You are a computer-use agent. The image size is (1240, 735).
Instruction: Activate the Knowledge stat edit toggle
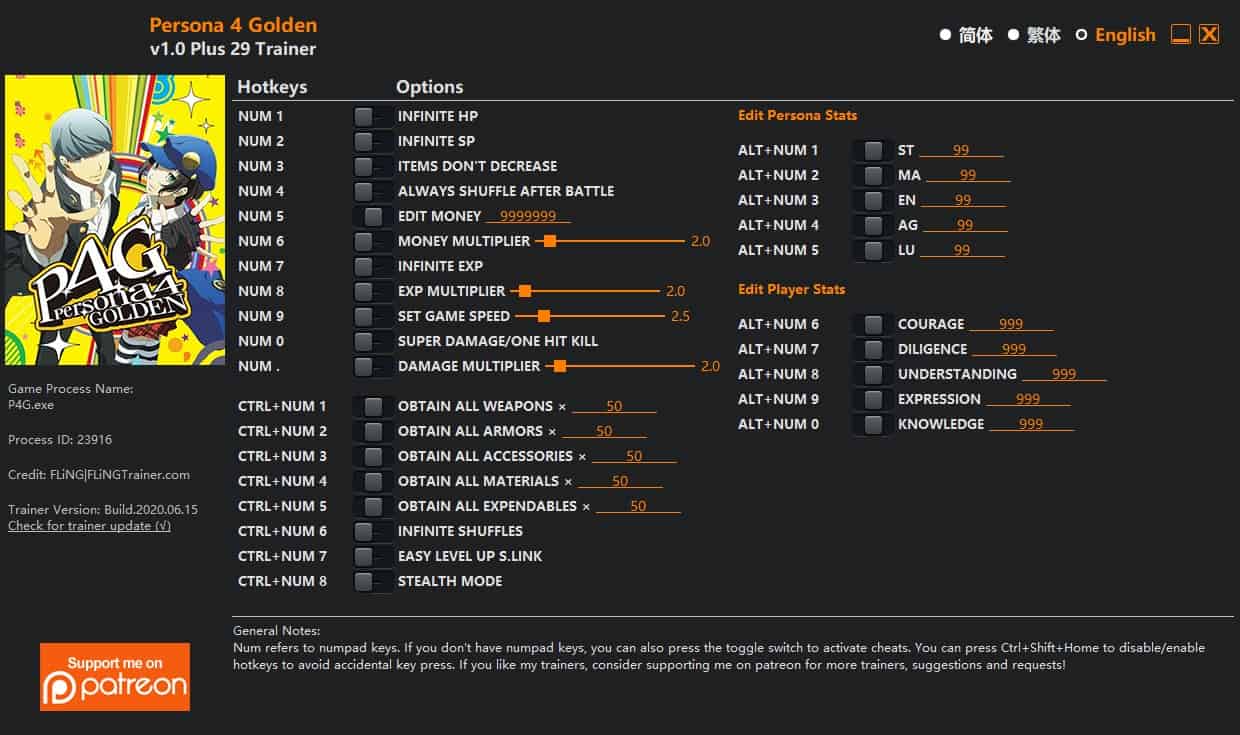pyautogui.click(x=873, y=424)
